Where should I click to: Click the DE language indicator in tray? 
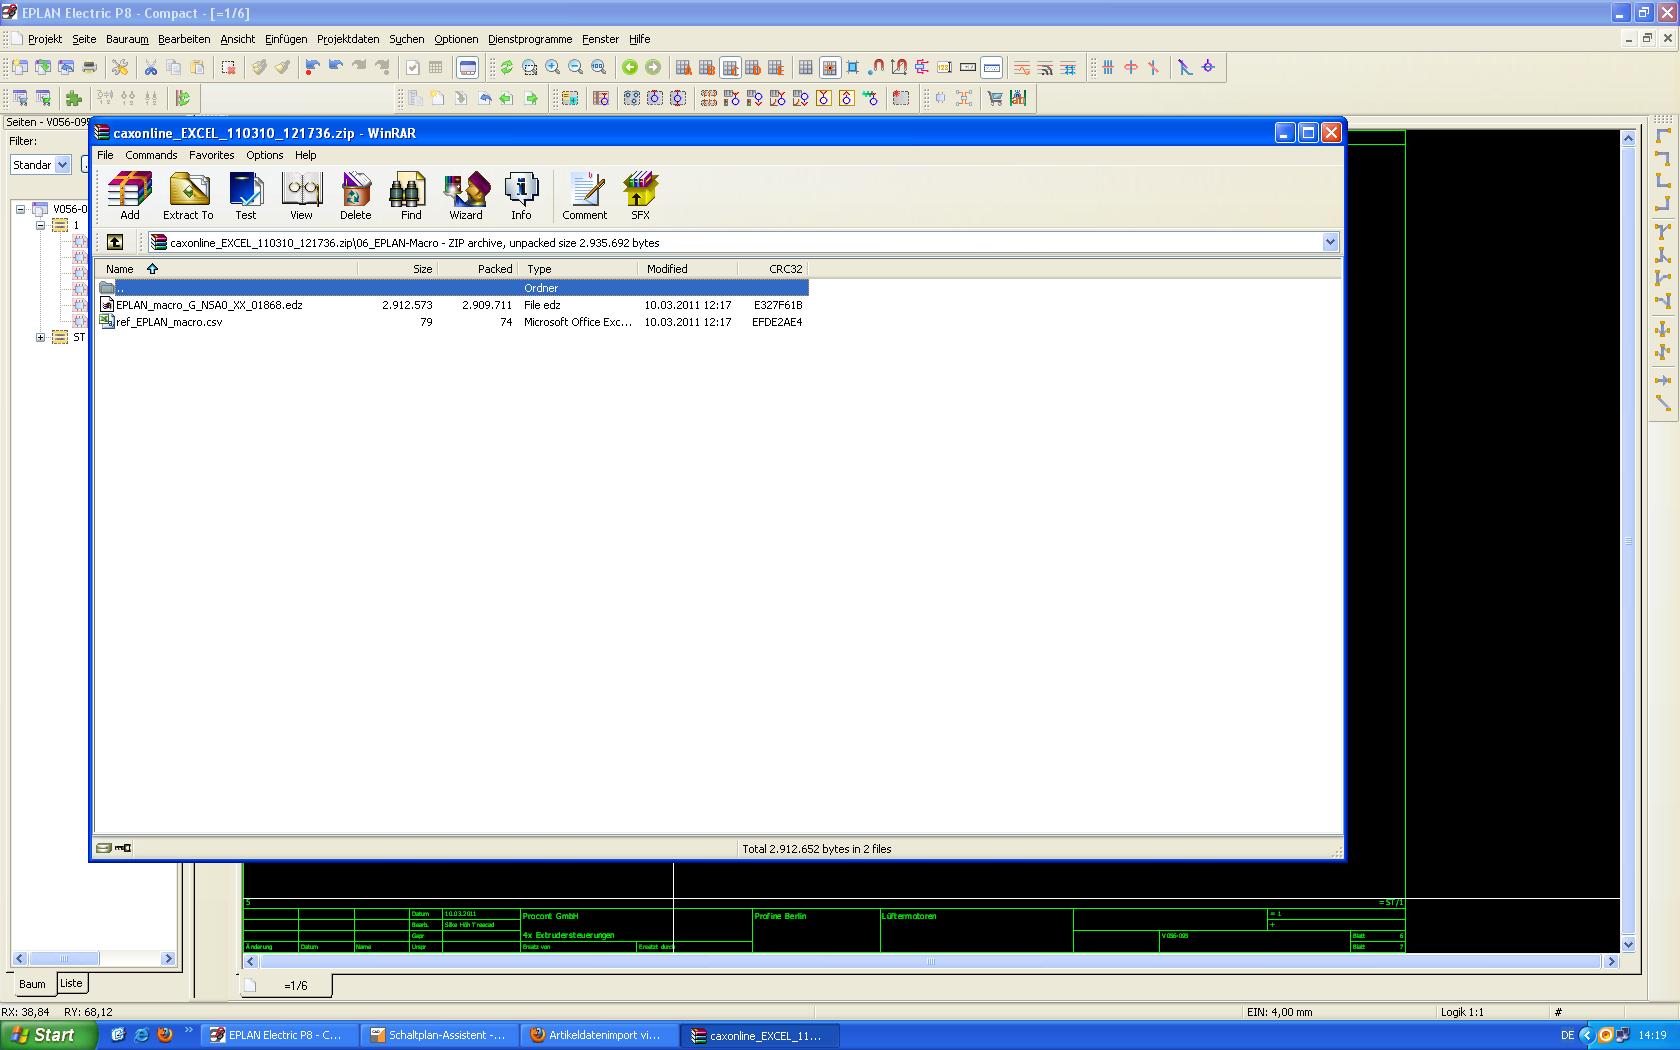click(1567, 1035)
